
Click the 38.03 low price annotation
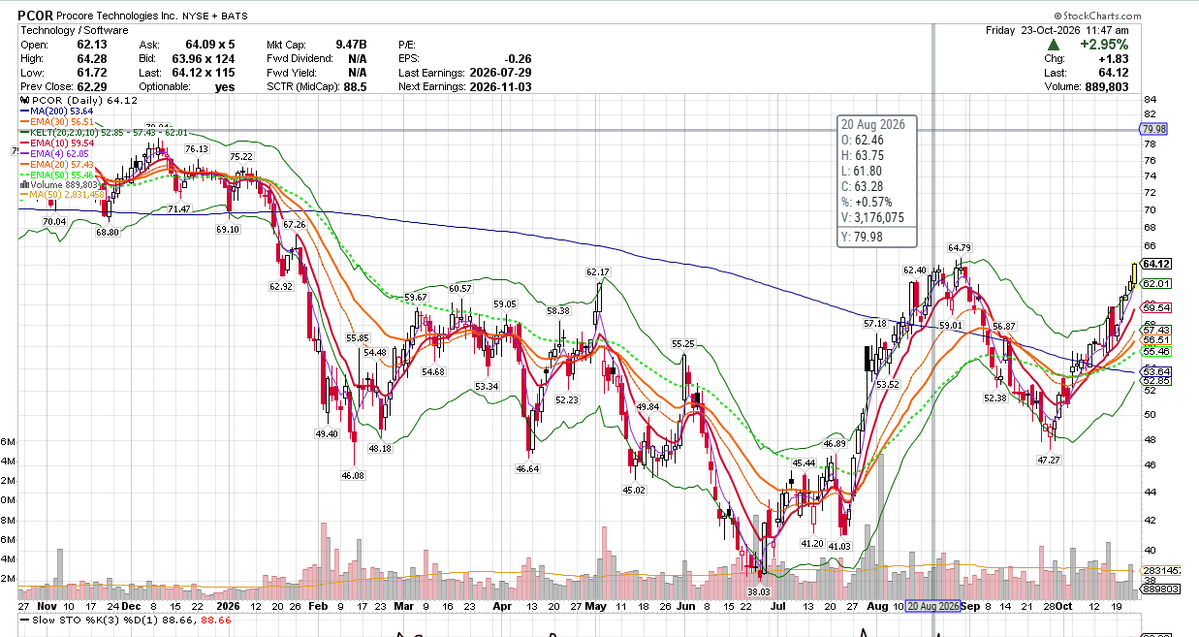click(x=759, y=592)
